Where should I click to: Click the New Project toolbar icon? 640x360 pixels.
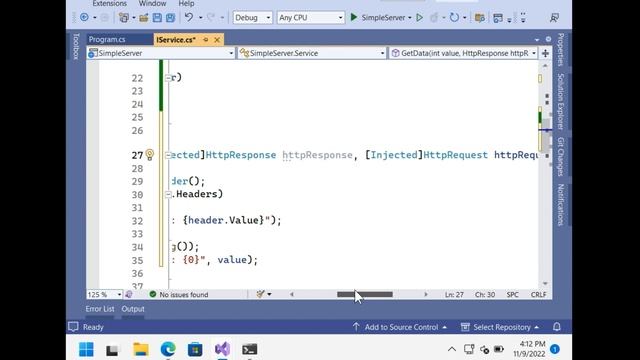[x=123, y=18]
